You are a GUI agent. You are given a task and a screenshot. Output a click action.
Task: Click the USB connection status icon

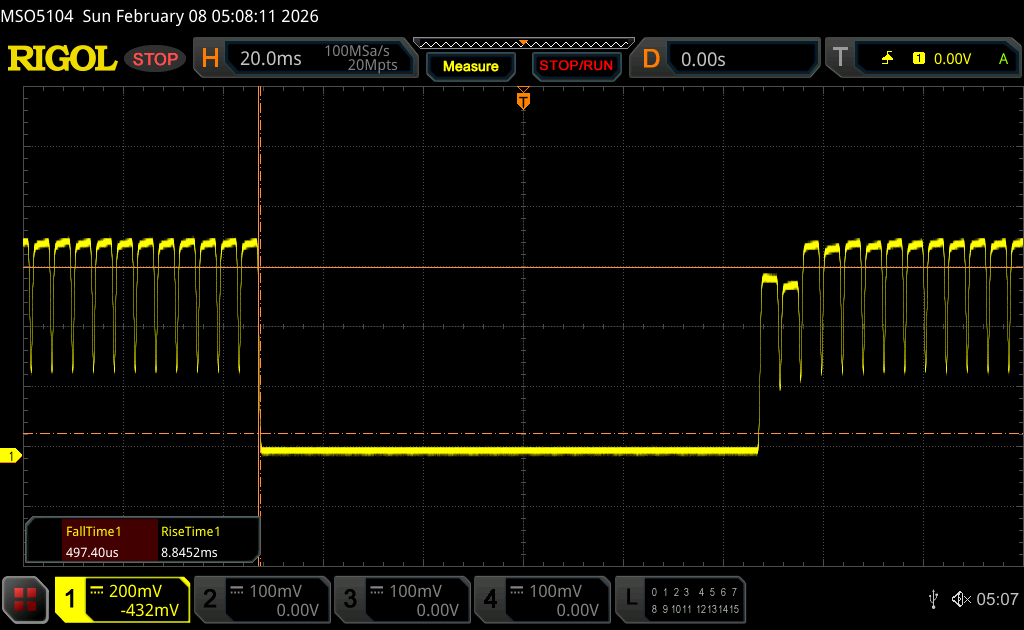point(933,599)
